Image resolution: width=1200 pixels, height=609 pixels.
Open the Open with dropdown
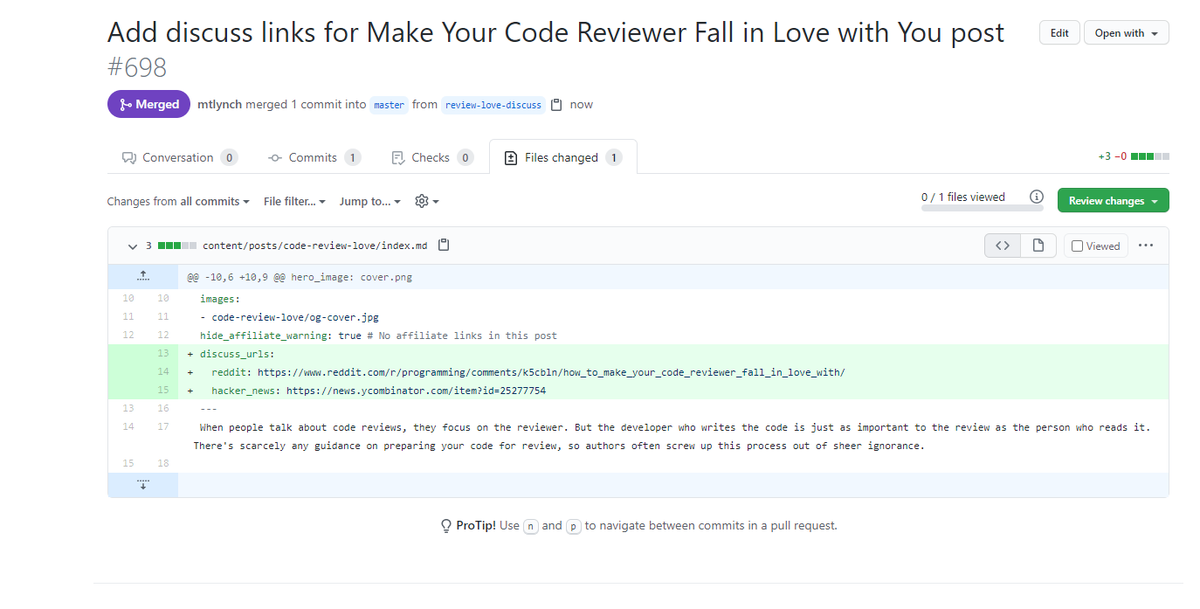1126,33
